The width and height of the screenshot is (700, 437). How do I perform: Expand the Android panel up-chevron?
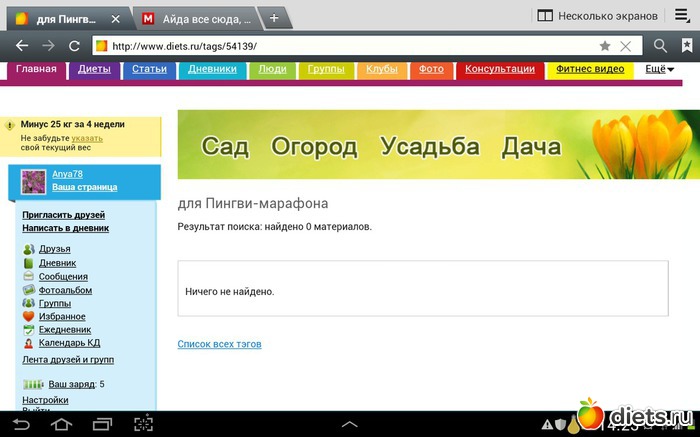click(x=349, y=424)
